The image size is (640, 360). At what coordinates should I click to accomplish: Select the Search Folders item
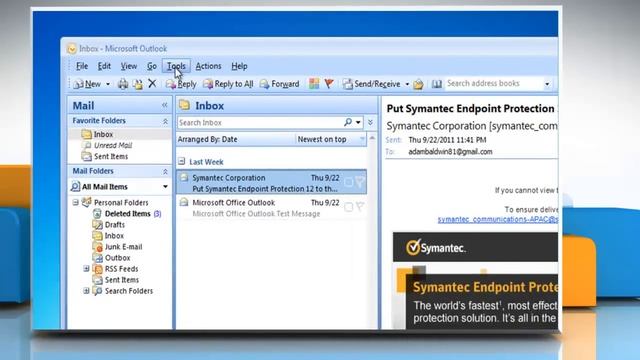click(x=129, y=291)
